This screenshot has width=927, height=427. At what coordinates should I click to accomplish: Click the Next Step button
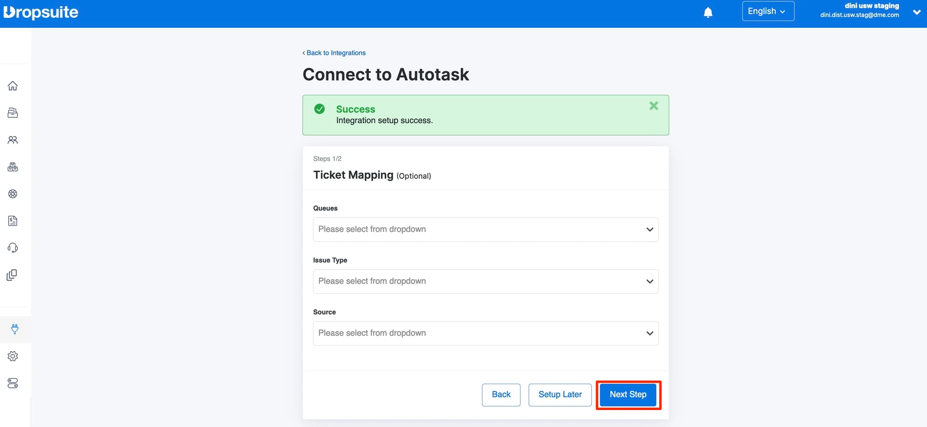point(628,394)
